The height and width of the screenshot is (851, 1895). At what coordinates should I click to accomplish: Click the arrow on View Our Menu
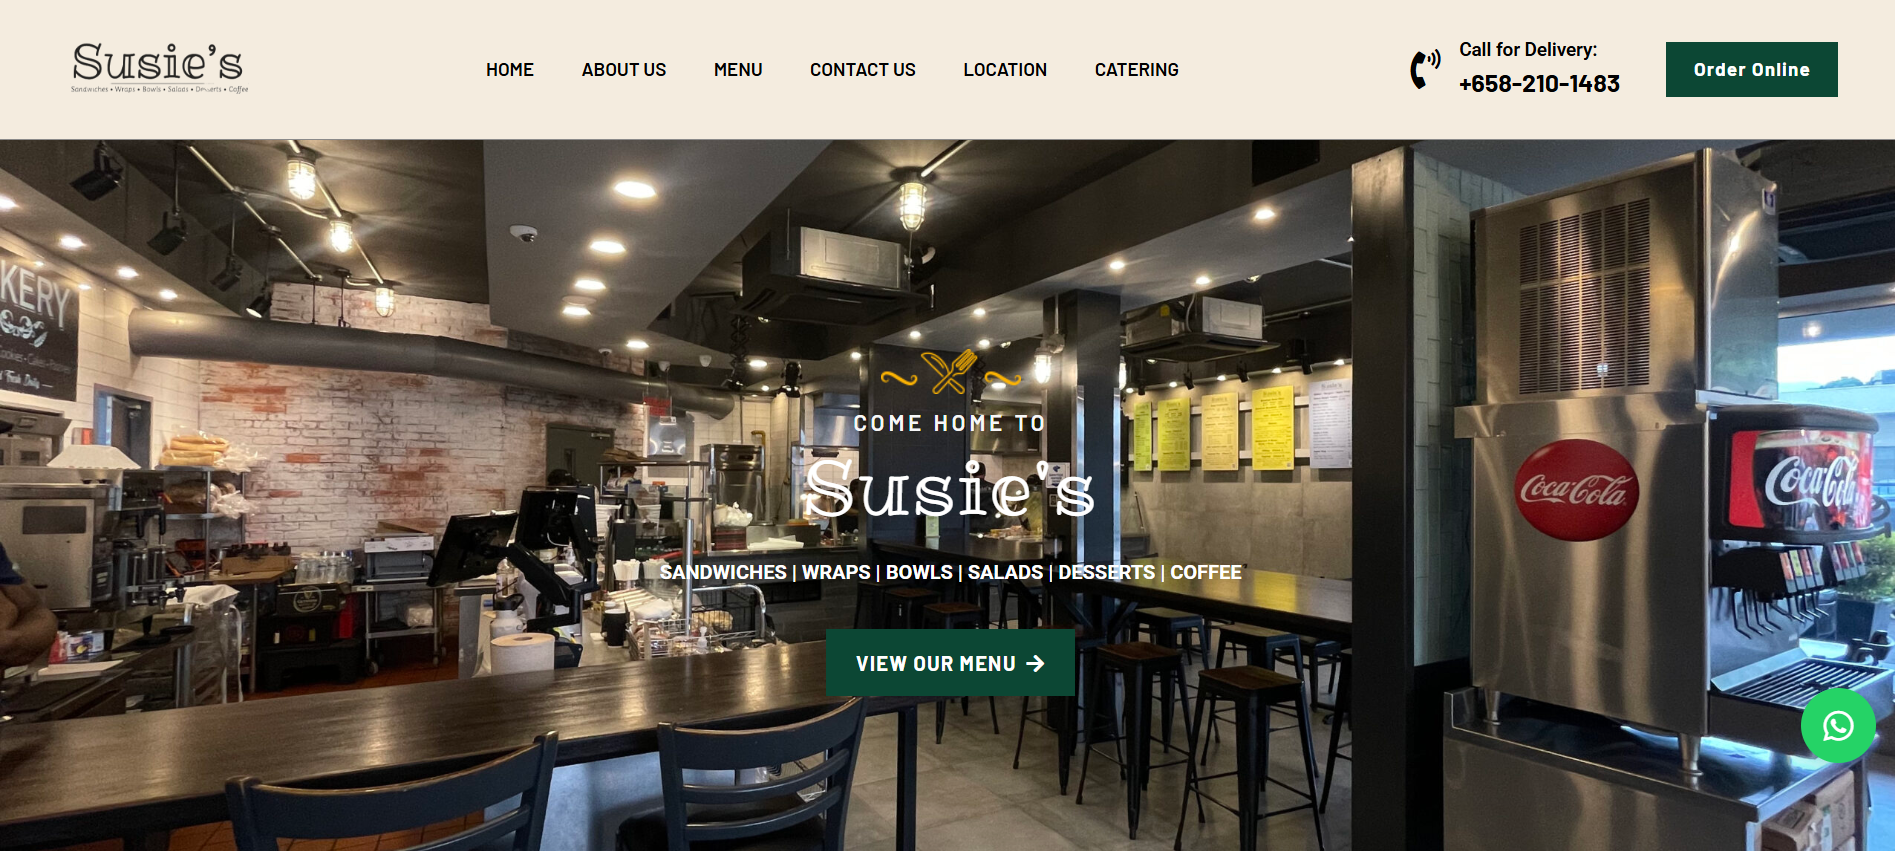[x=1036, y=663]
